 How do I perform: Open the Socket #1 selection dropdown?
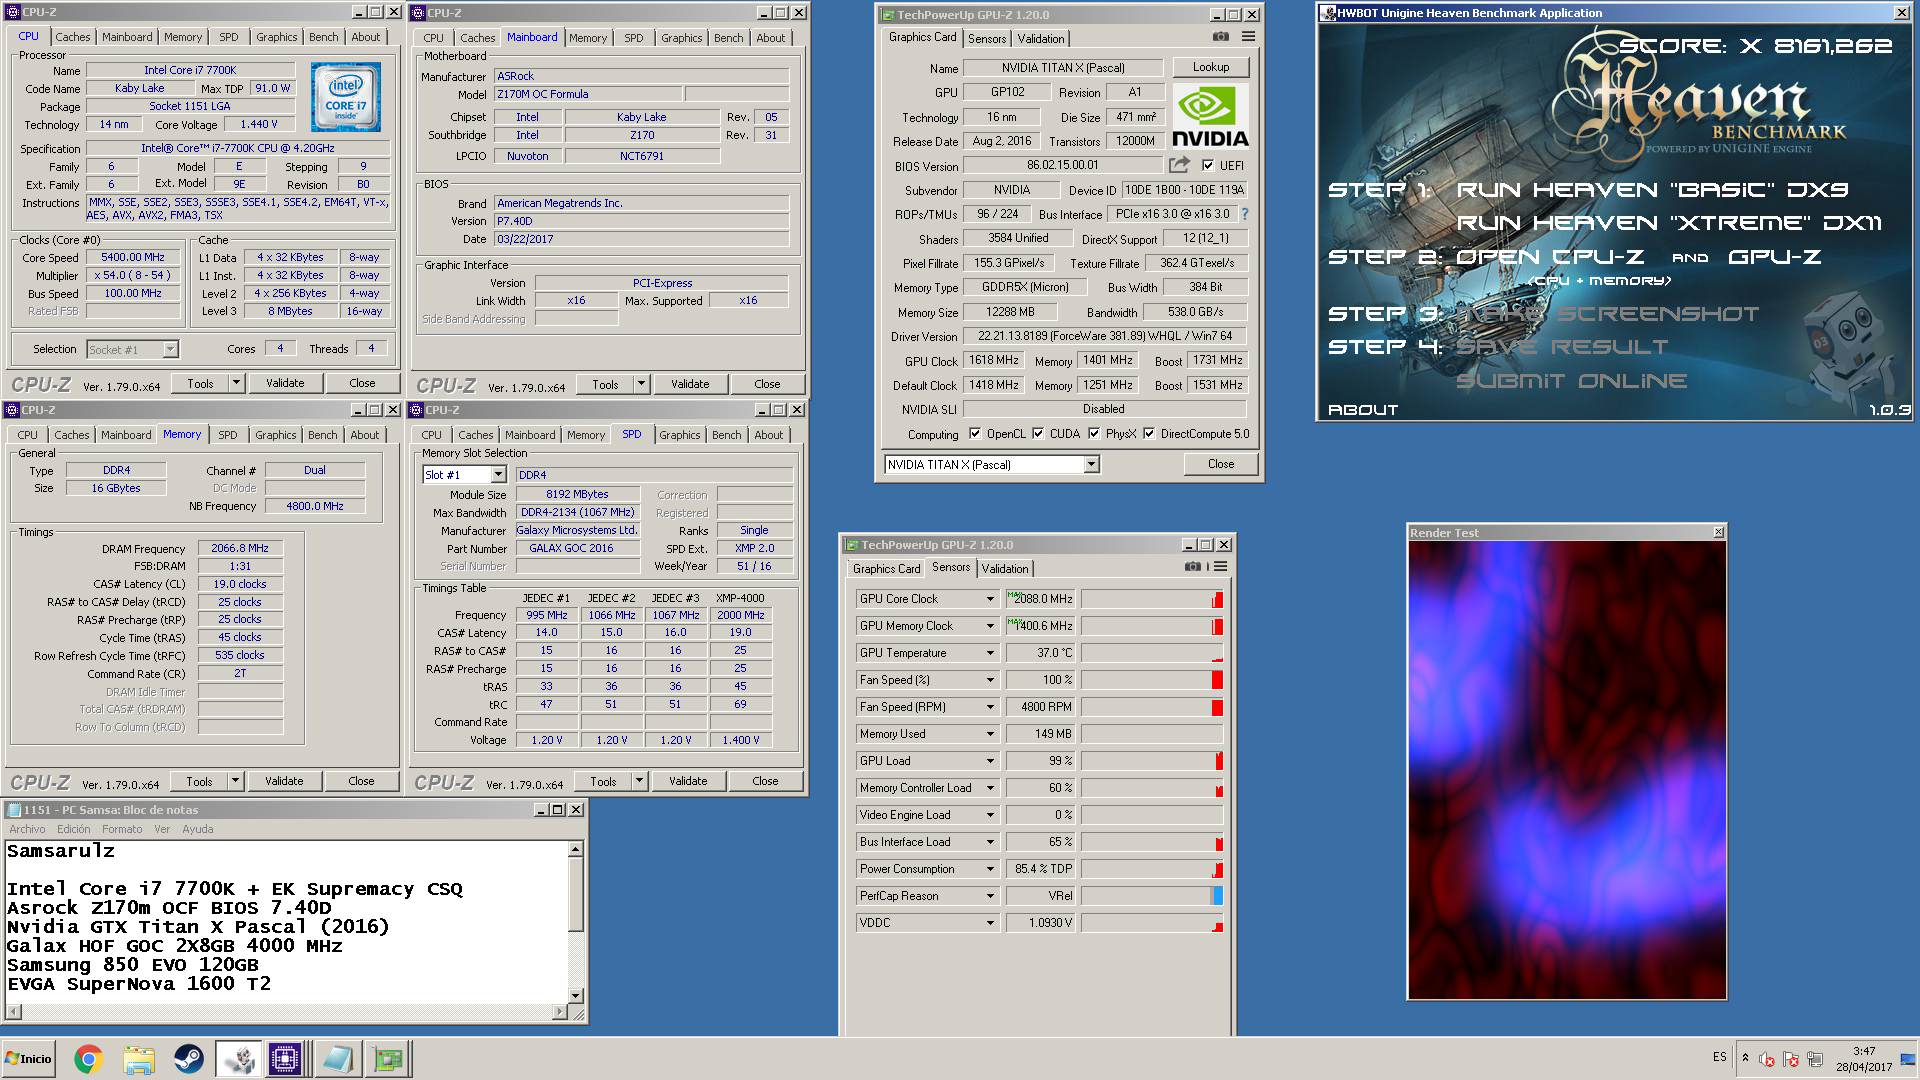170,349
